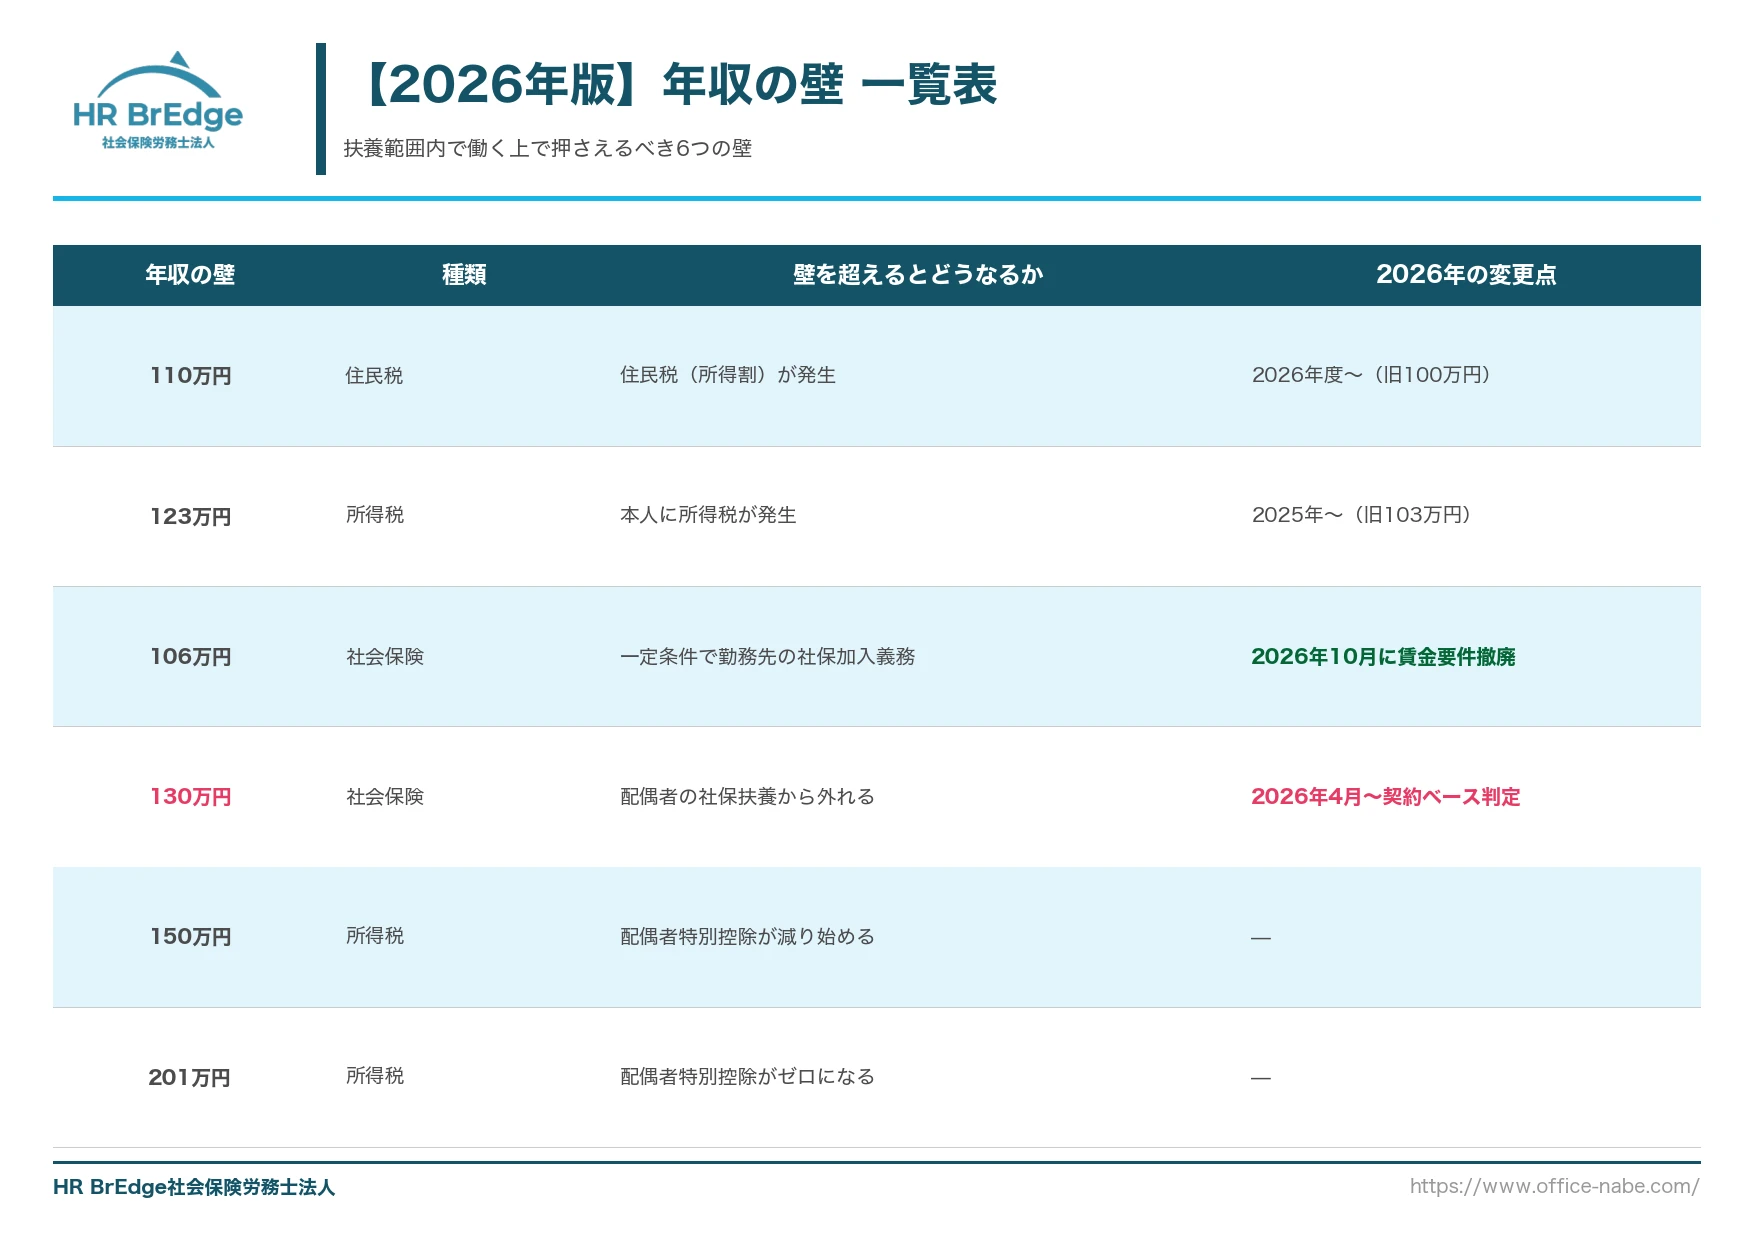Click the 壁を超えるとどうなるか column header
1753x1240 pixels.
point(918,275)
